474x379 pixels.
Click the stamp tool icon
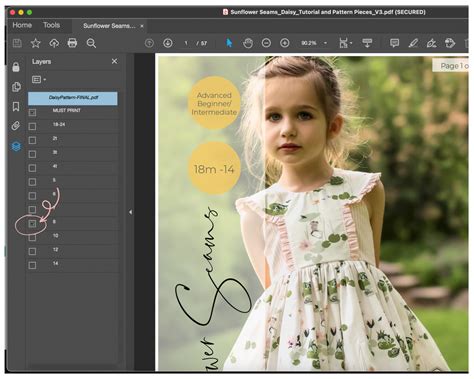click(450, 43)
